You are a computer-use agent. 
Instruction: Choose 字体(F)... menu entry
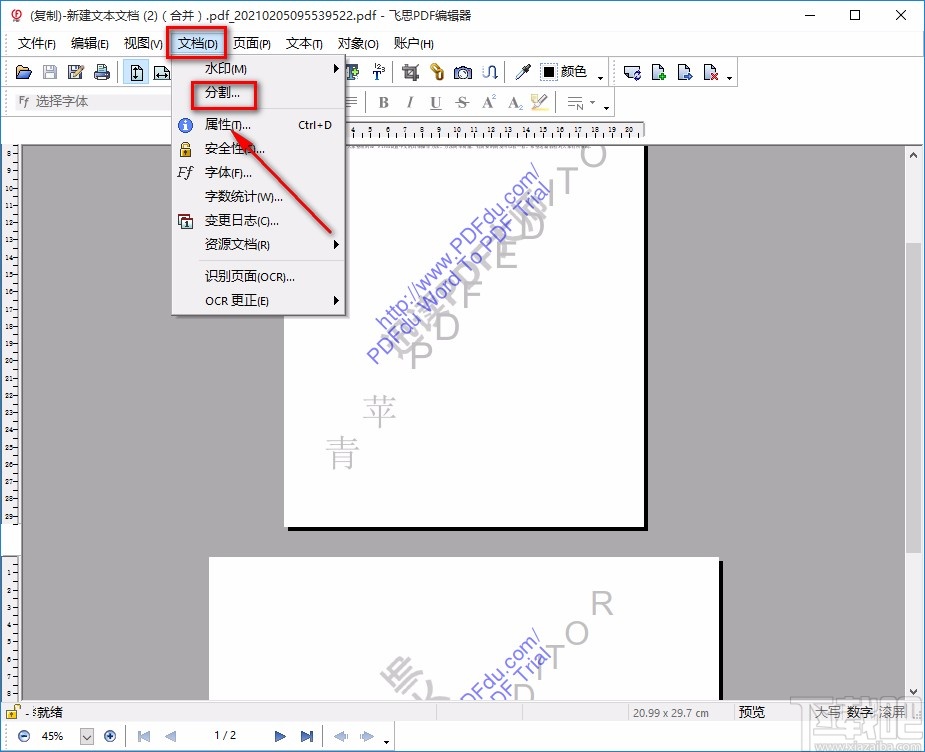[258, 173]
